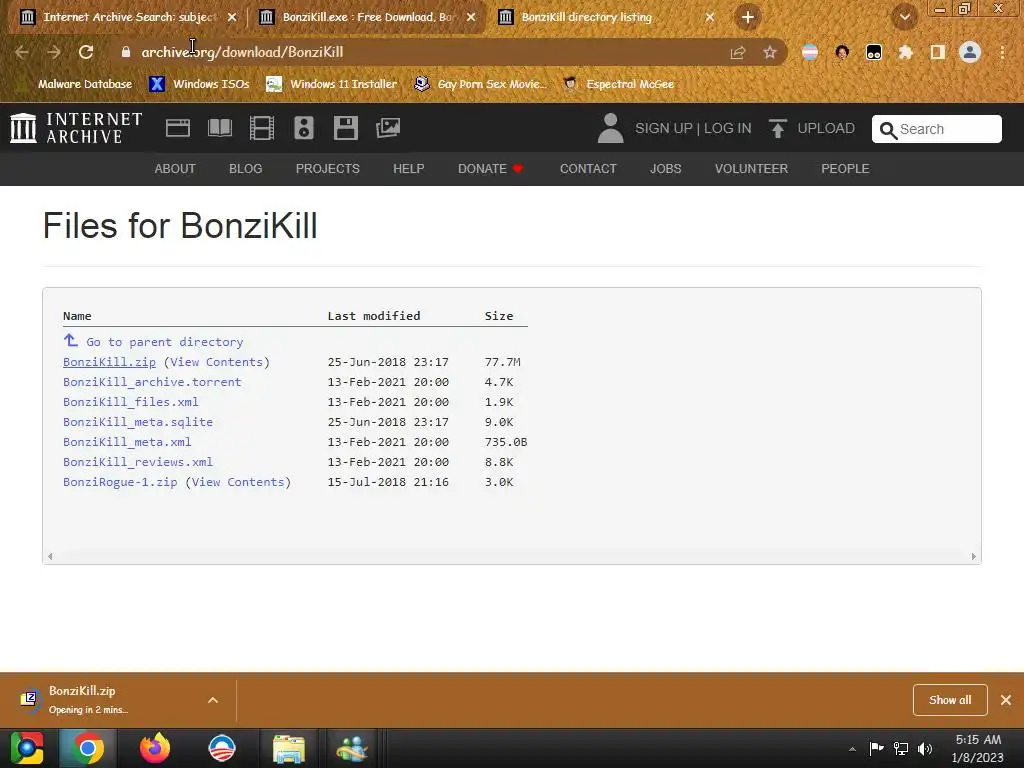This screenshot has height=768, width=1024.
Task: Download BonziRogue-1.zip link
Action: (x=120, y=482)
